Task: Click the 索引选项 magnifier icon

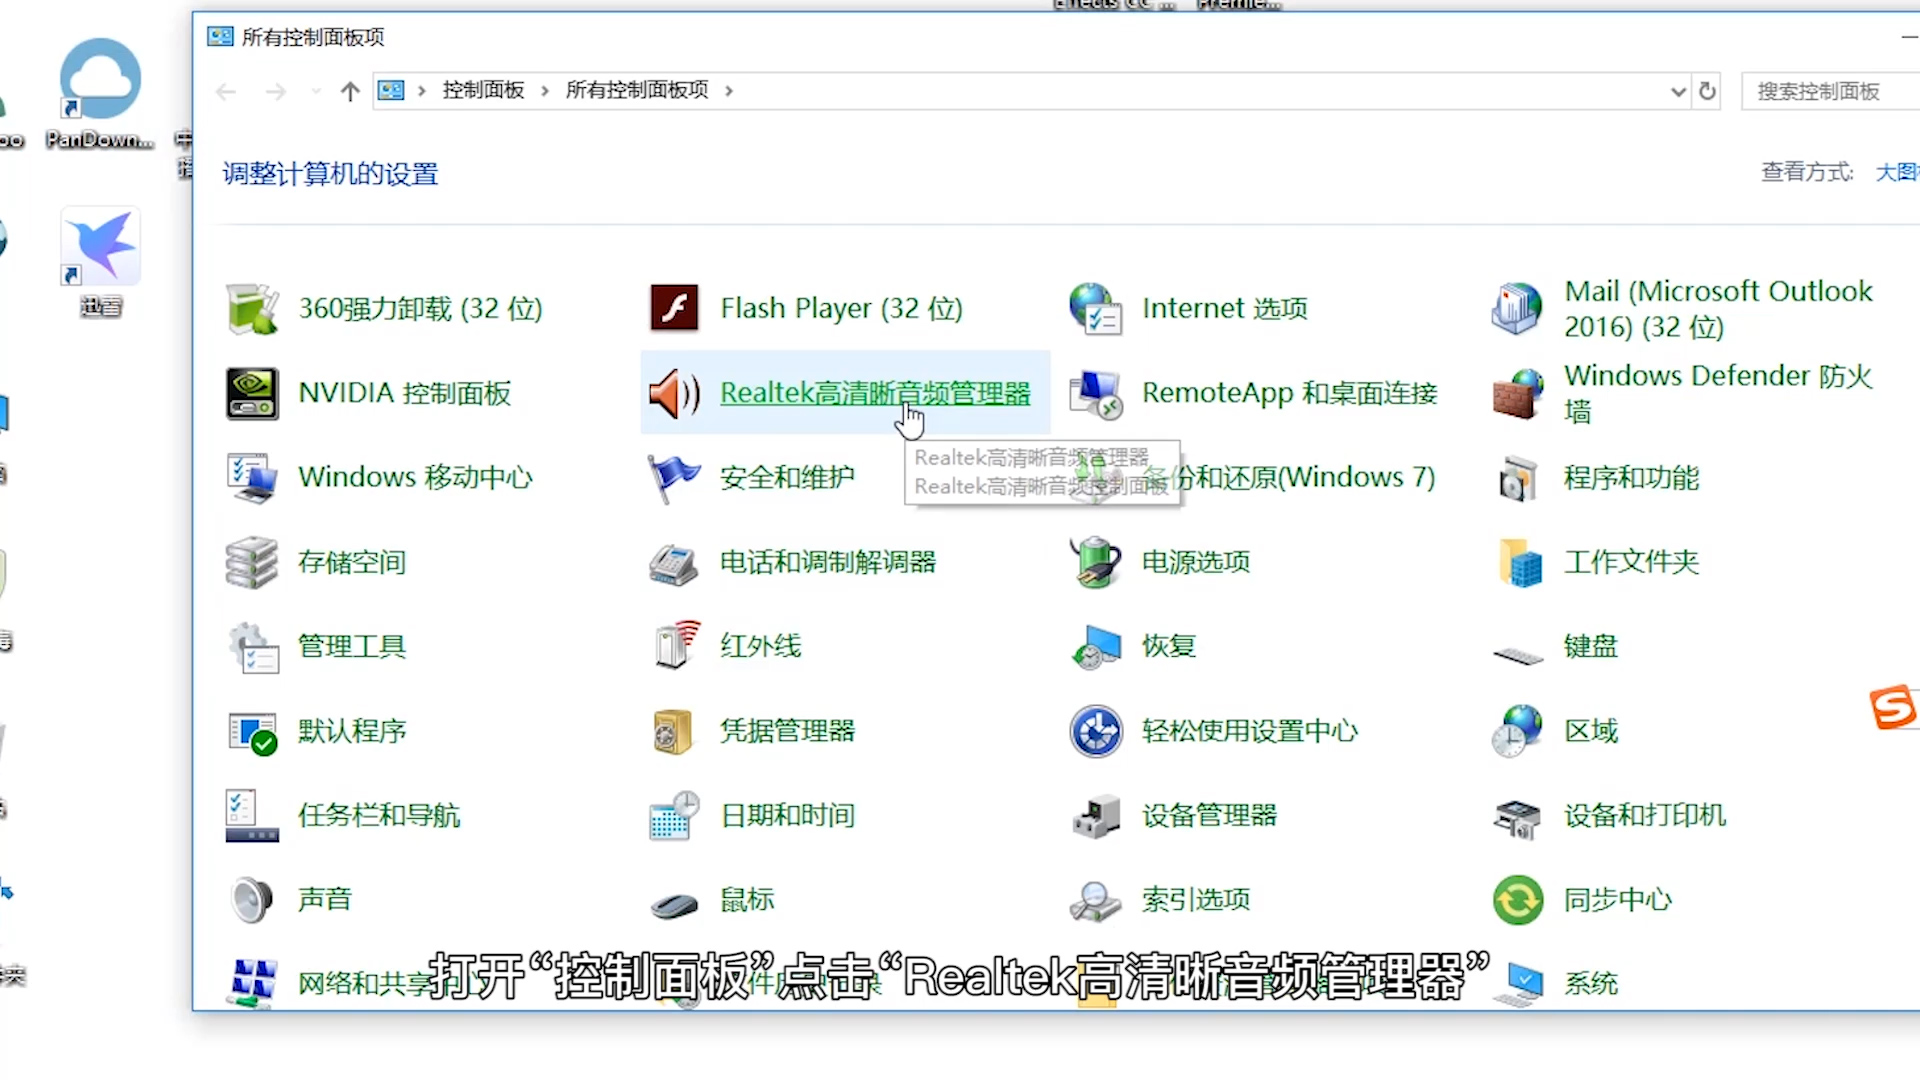Action: coord(1096,900)
